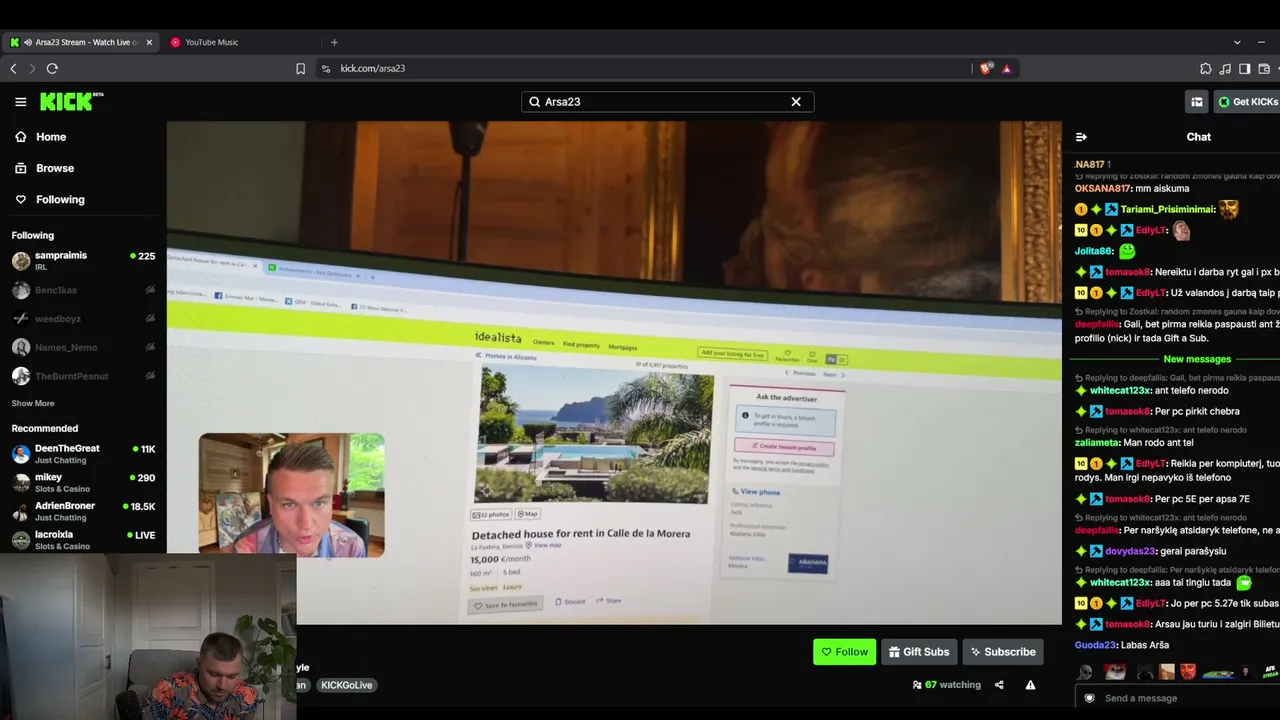This screenshot has width=1280, height=720.
Task: Open Benc1kas channel in Following list
Action: tap(83, 290)
